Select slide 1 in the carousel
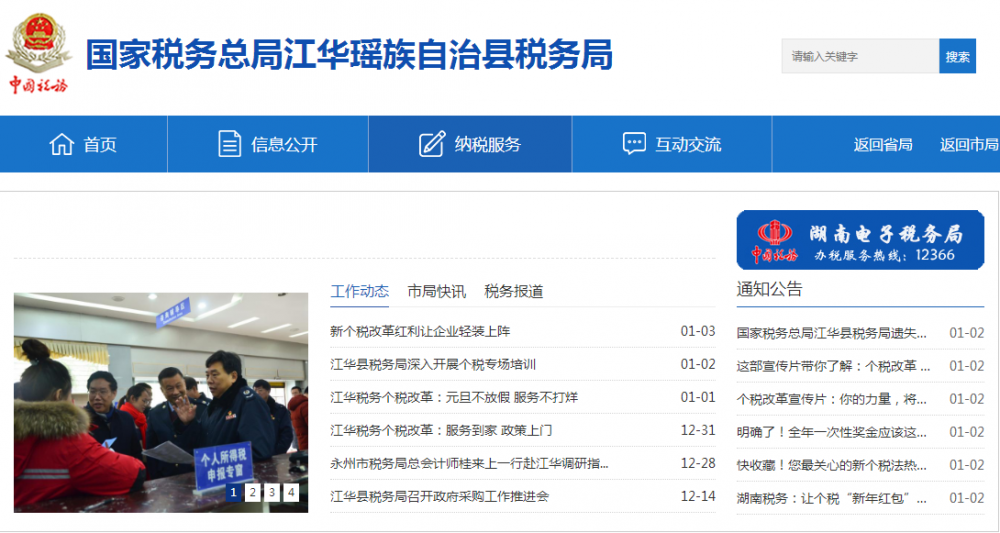 tap(233, 492)
